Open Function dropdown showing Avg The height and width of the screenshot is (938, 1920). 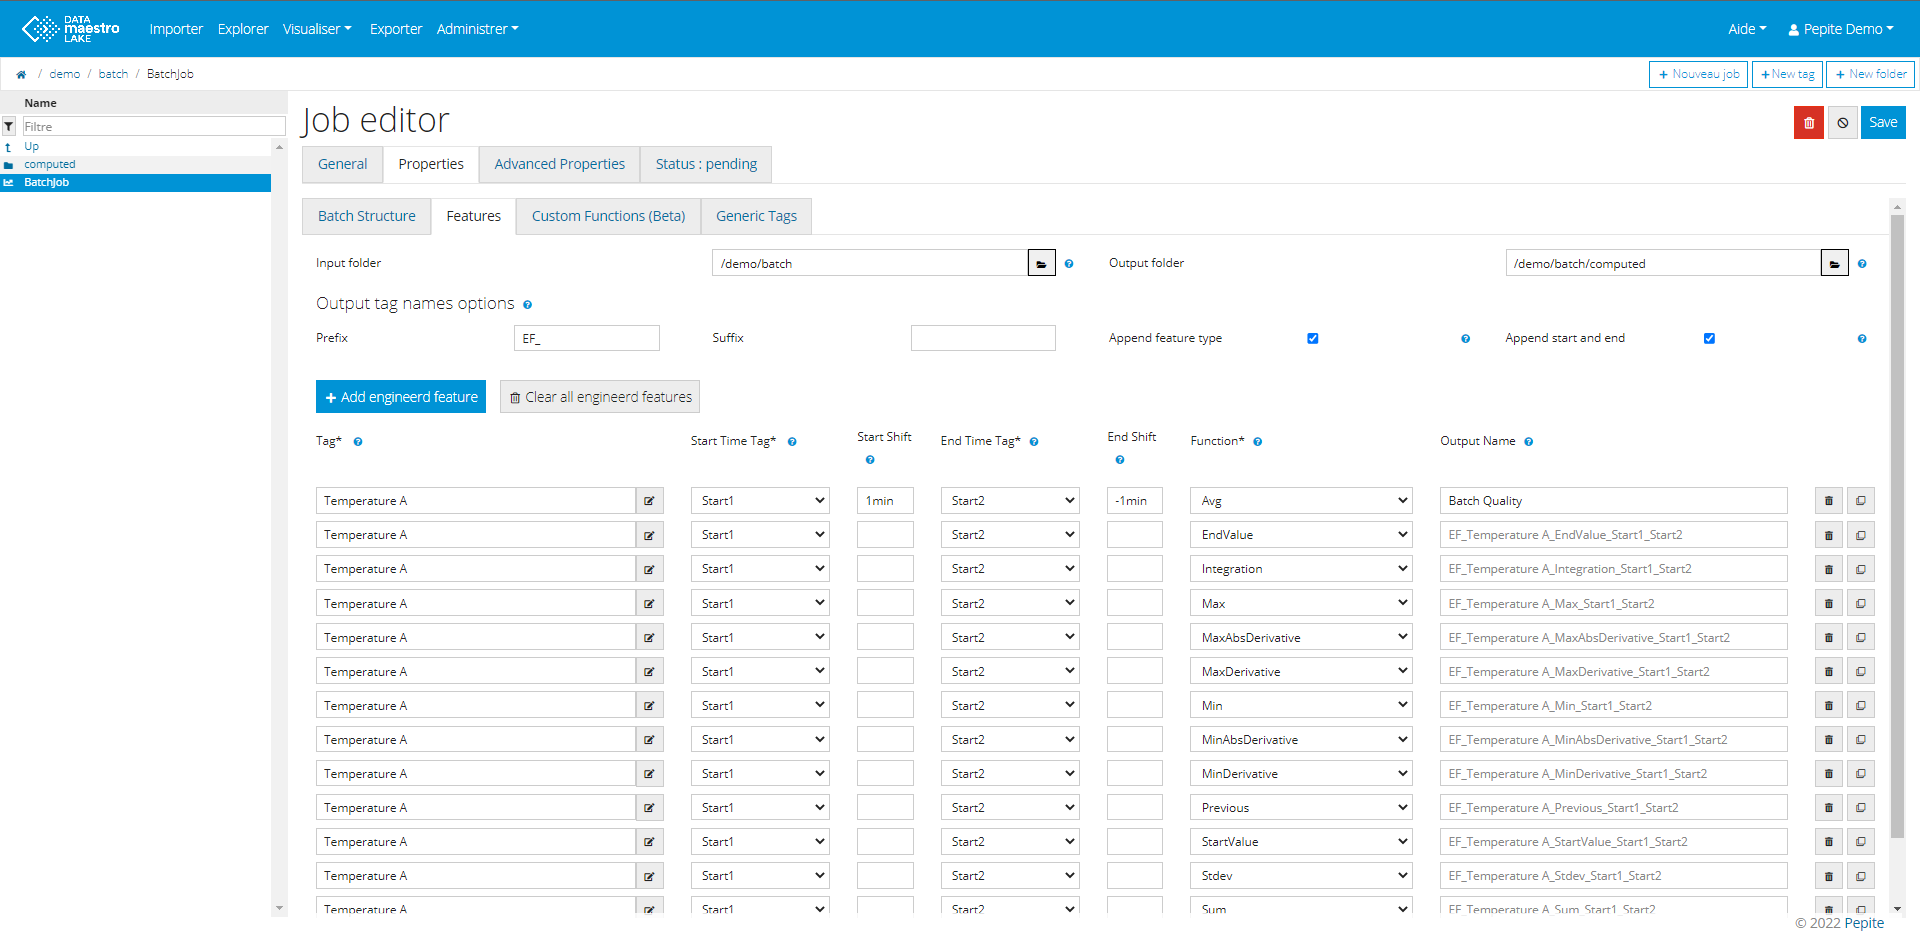point(1301,501)
